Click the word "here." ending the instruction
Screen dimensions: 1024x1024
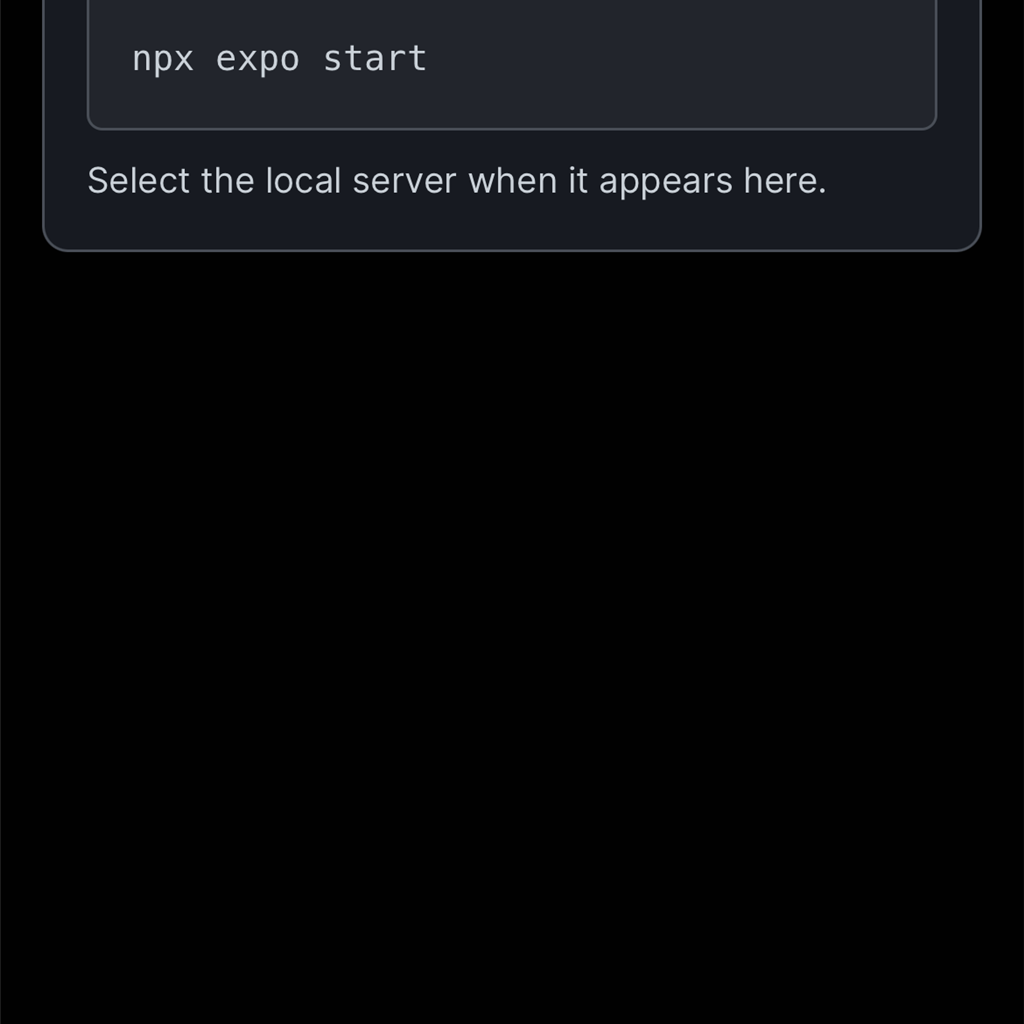pyautogui.click(x=784, y=180)
